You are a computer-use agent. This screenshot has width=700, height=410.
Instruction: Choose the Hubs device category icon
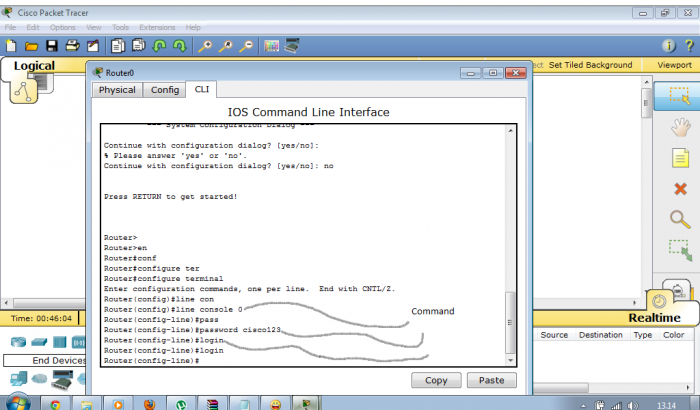(59, 343)
